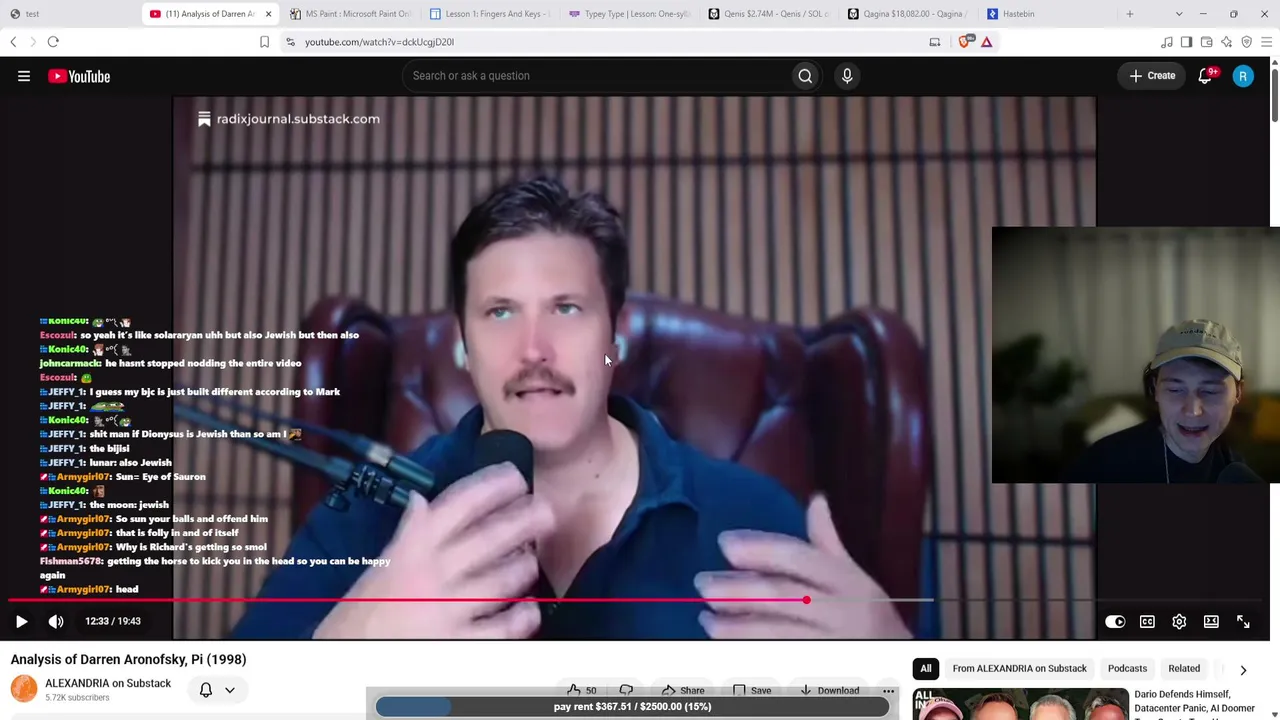Save video to a playlist

pos(751,690)
